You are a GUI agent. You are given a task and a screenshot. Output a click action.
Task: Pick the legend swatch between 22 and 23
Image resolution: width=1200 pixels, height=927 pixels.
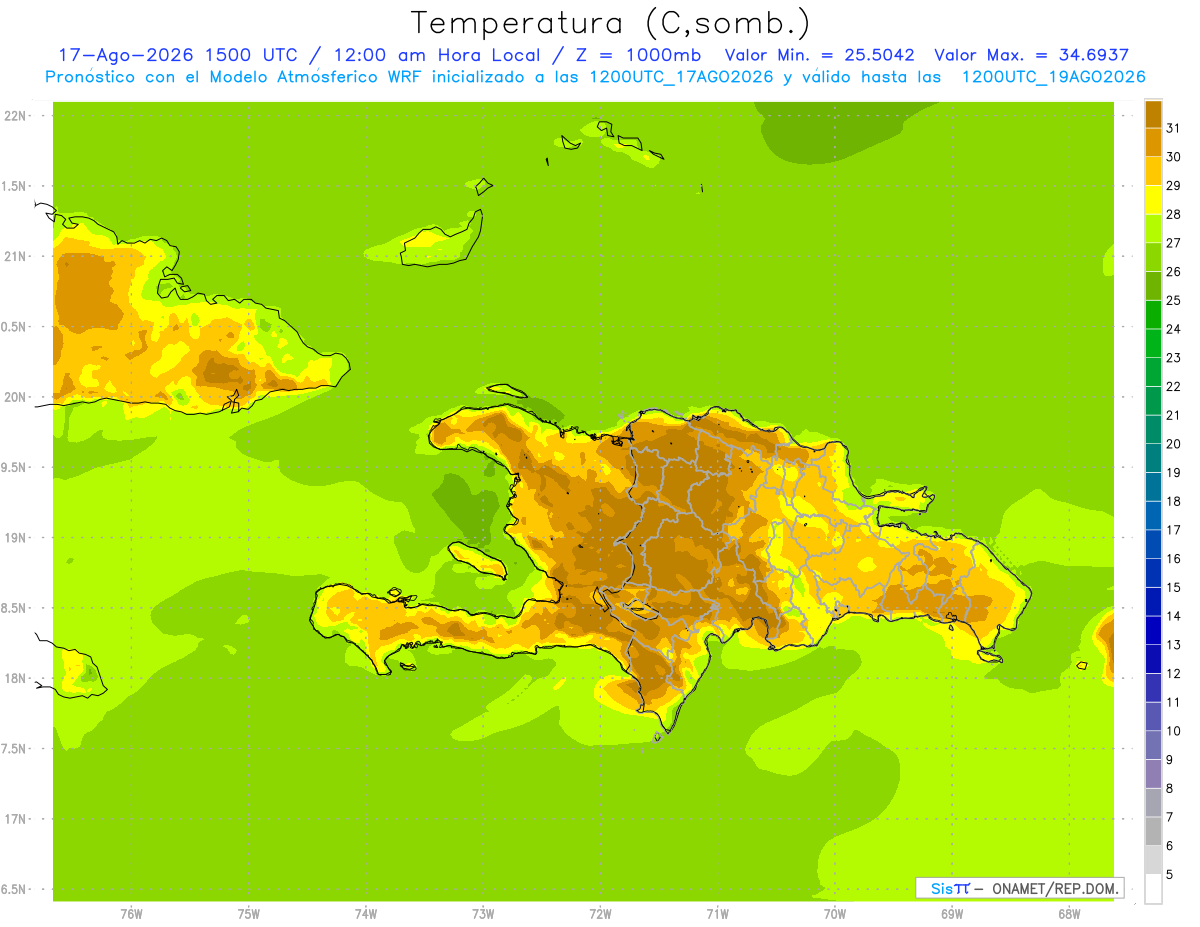pyautogui.click(x=1153, y=372)
